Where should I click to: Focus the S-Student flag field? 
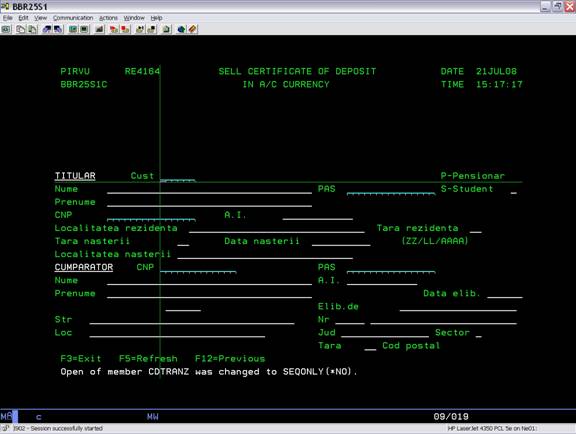pyautogui.click(x=514, y=190)
